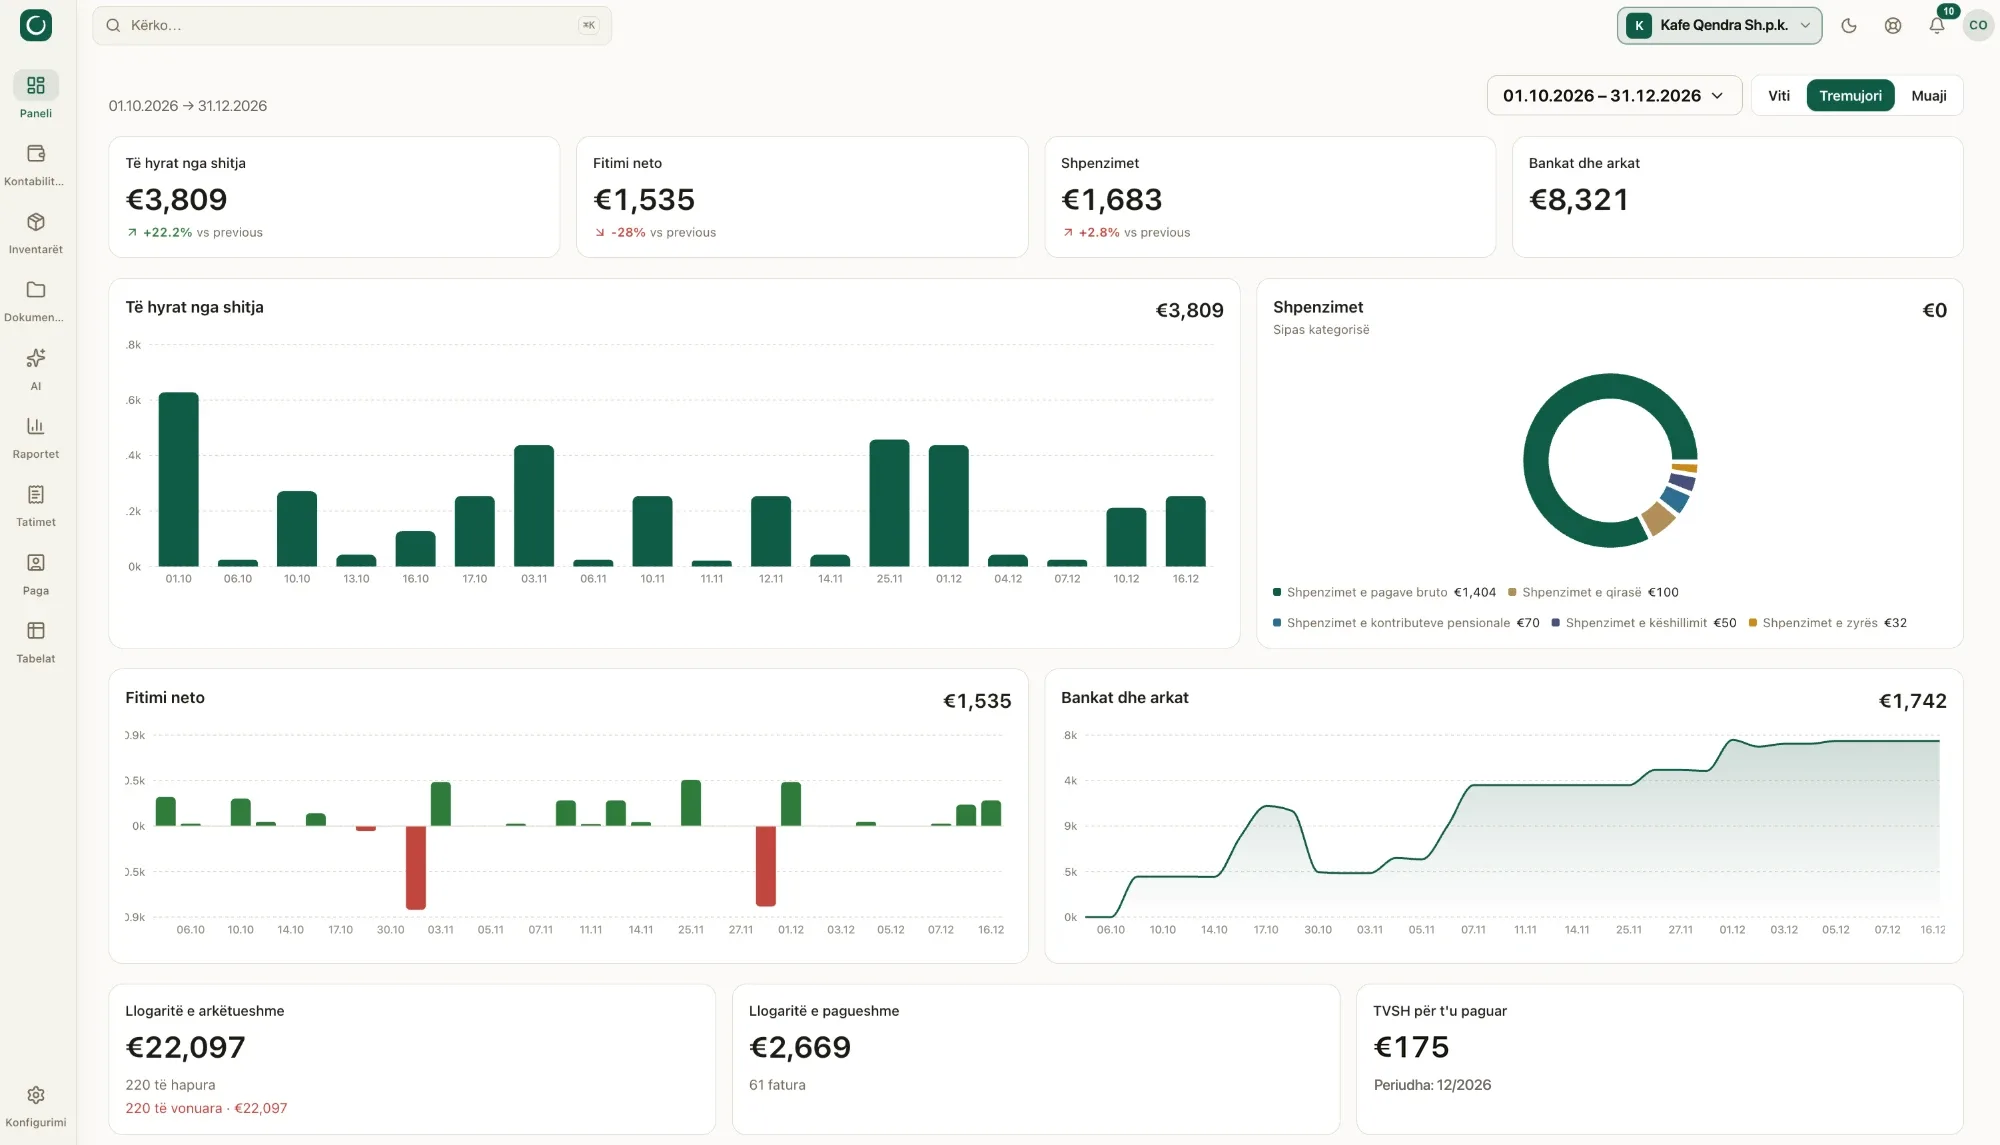Open the Dokumentet folder icon

tap(36, 290)
